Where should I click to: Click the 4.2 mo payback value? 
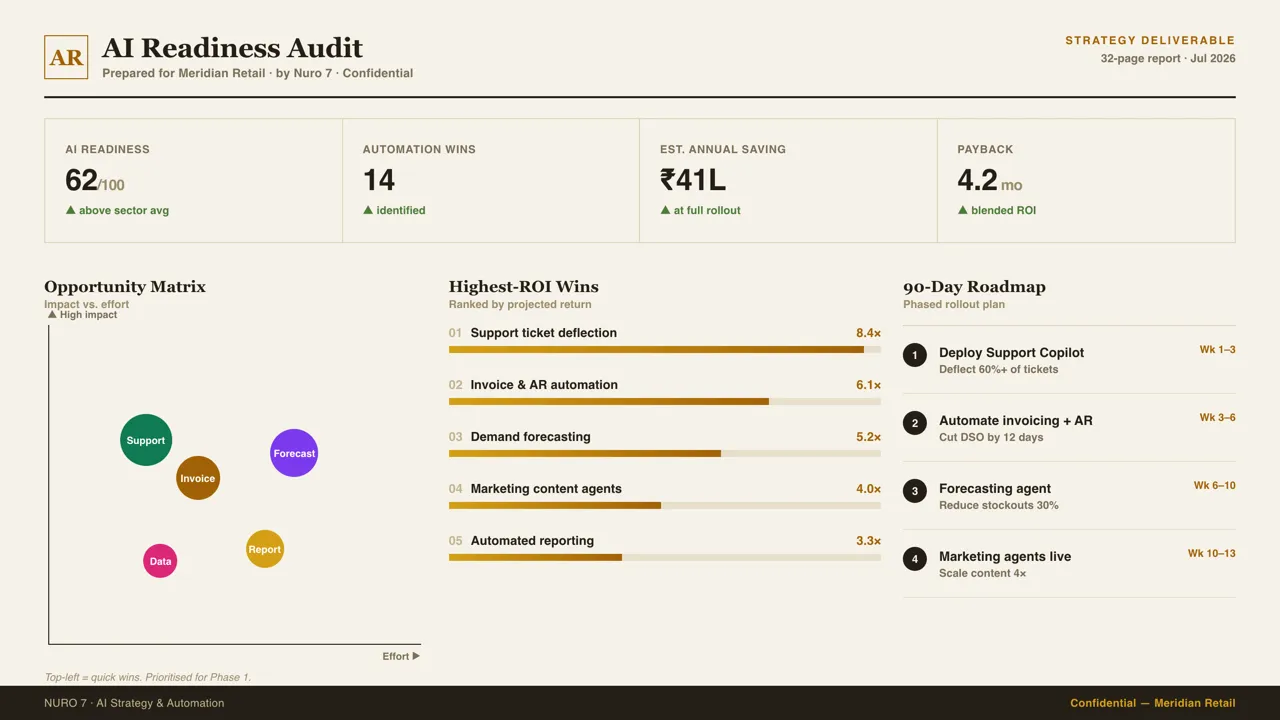(x=990, y=180)
